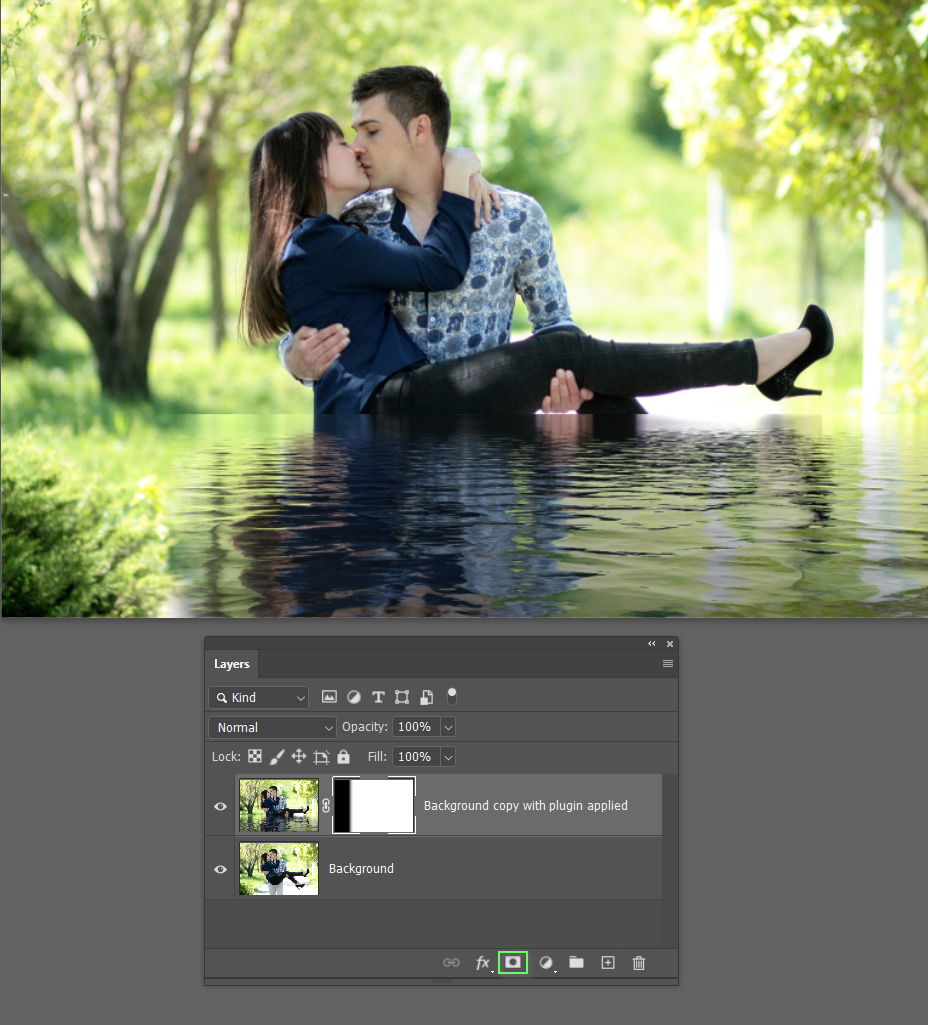928x1025 pixels.
Task: Hide the Background layer
Action: click(220, 868)
